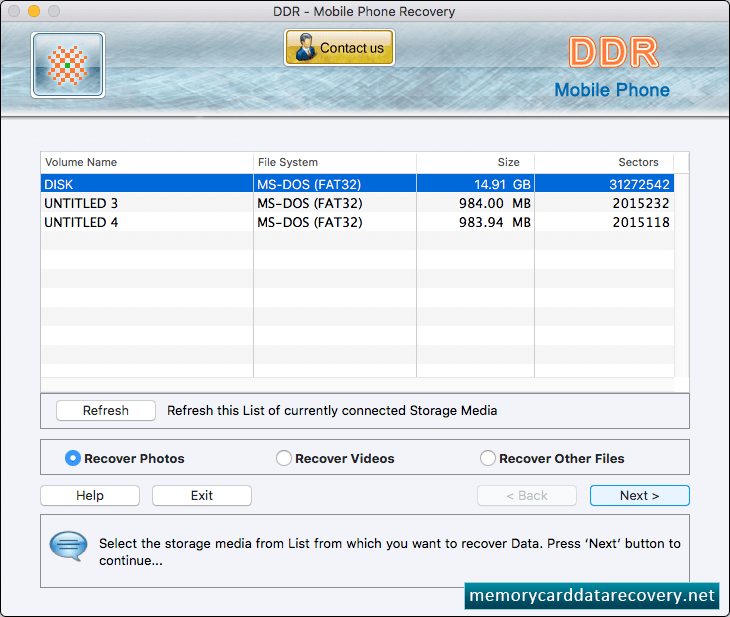Sort by the File System column header
The image size is (730, 617).
[334, 162]
